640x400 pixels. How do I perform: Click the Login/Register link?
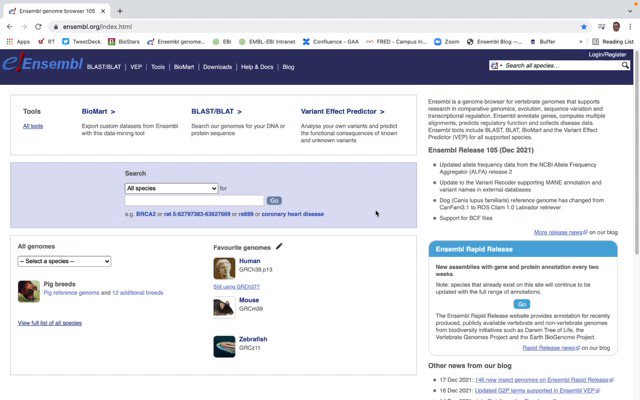point(607,54)
